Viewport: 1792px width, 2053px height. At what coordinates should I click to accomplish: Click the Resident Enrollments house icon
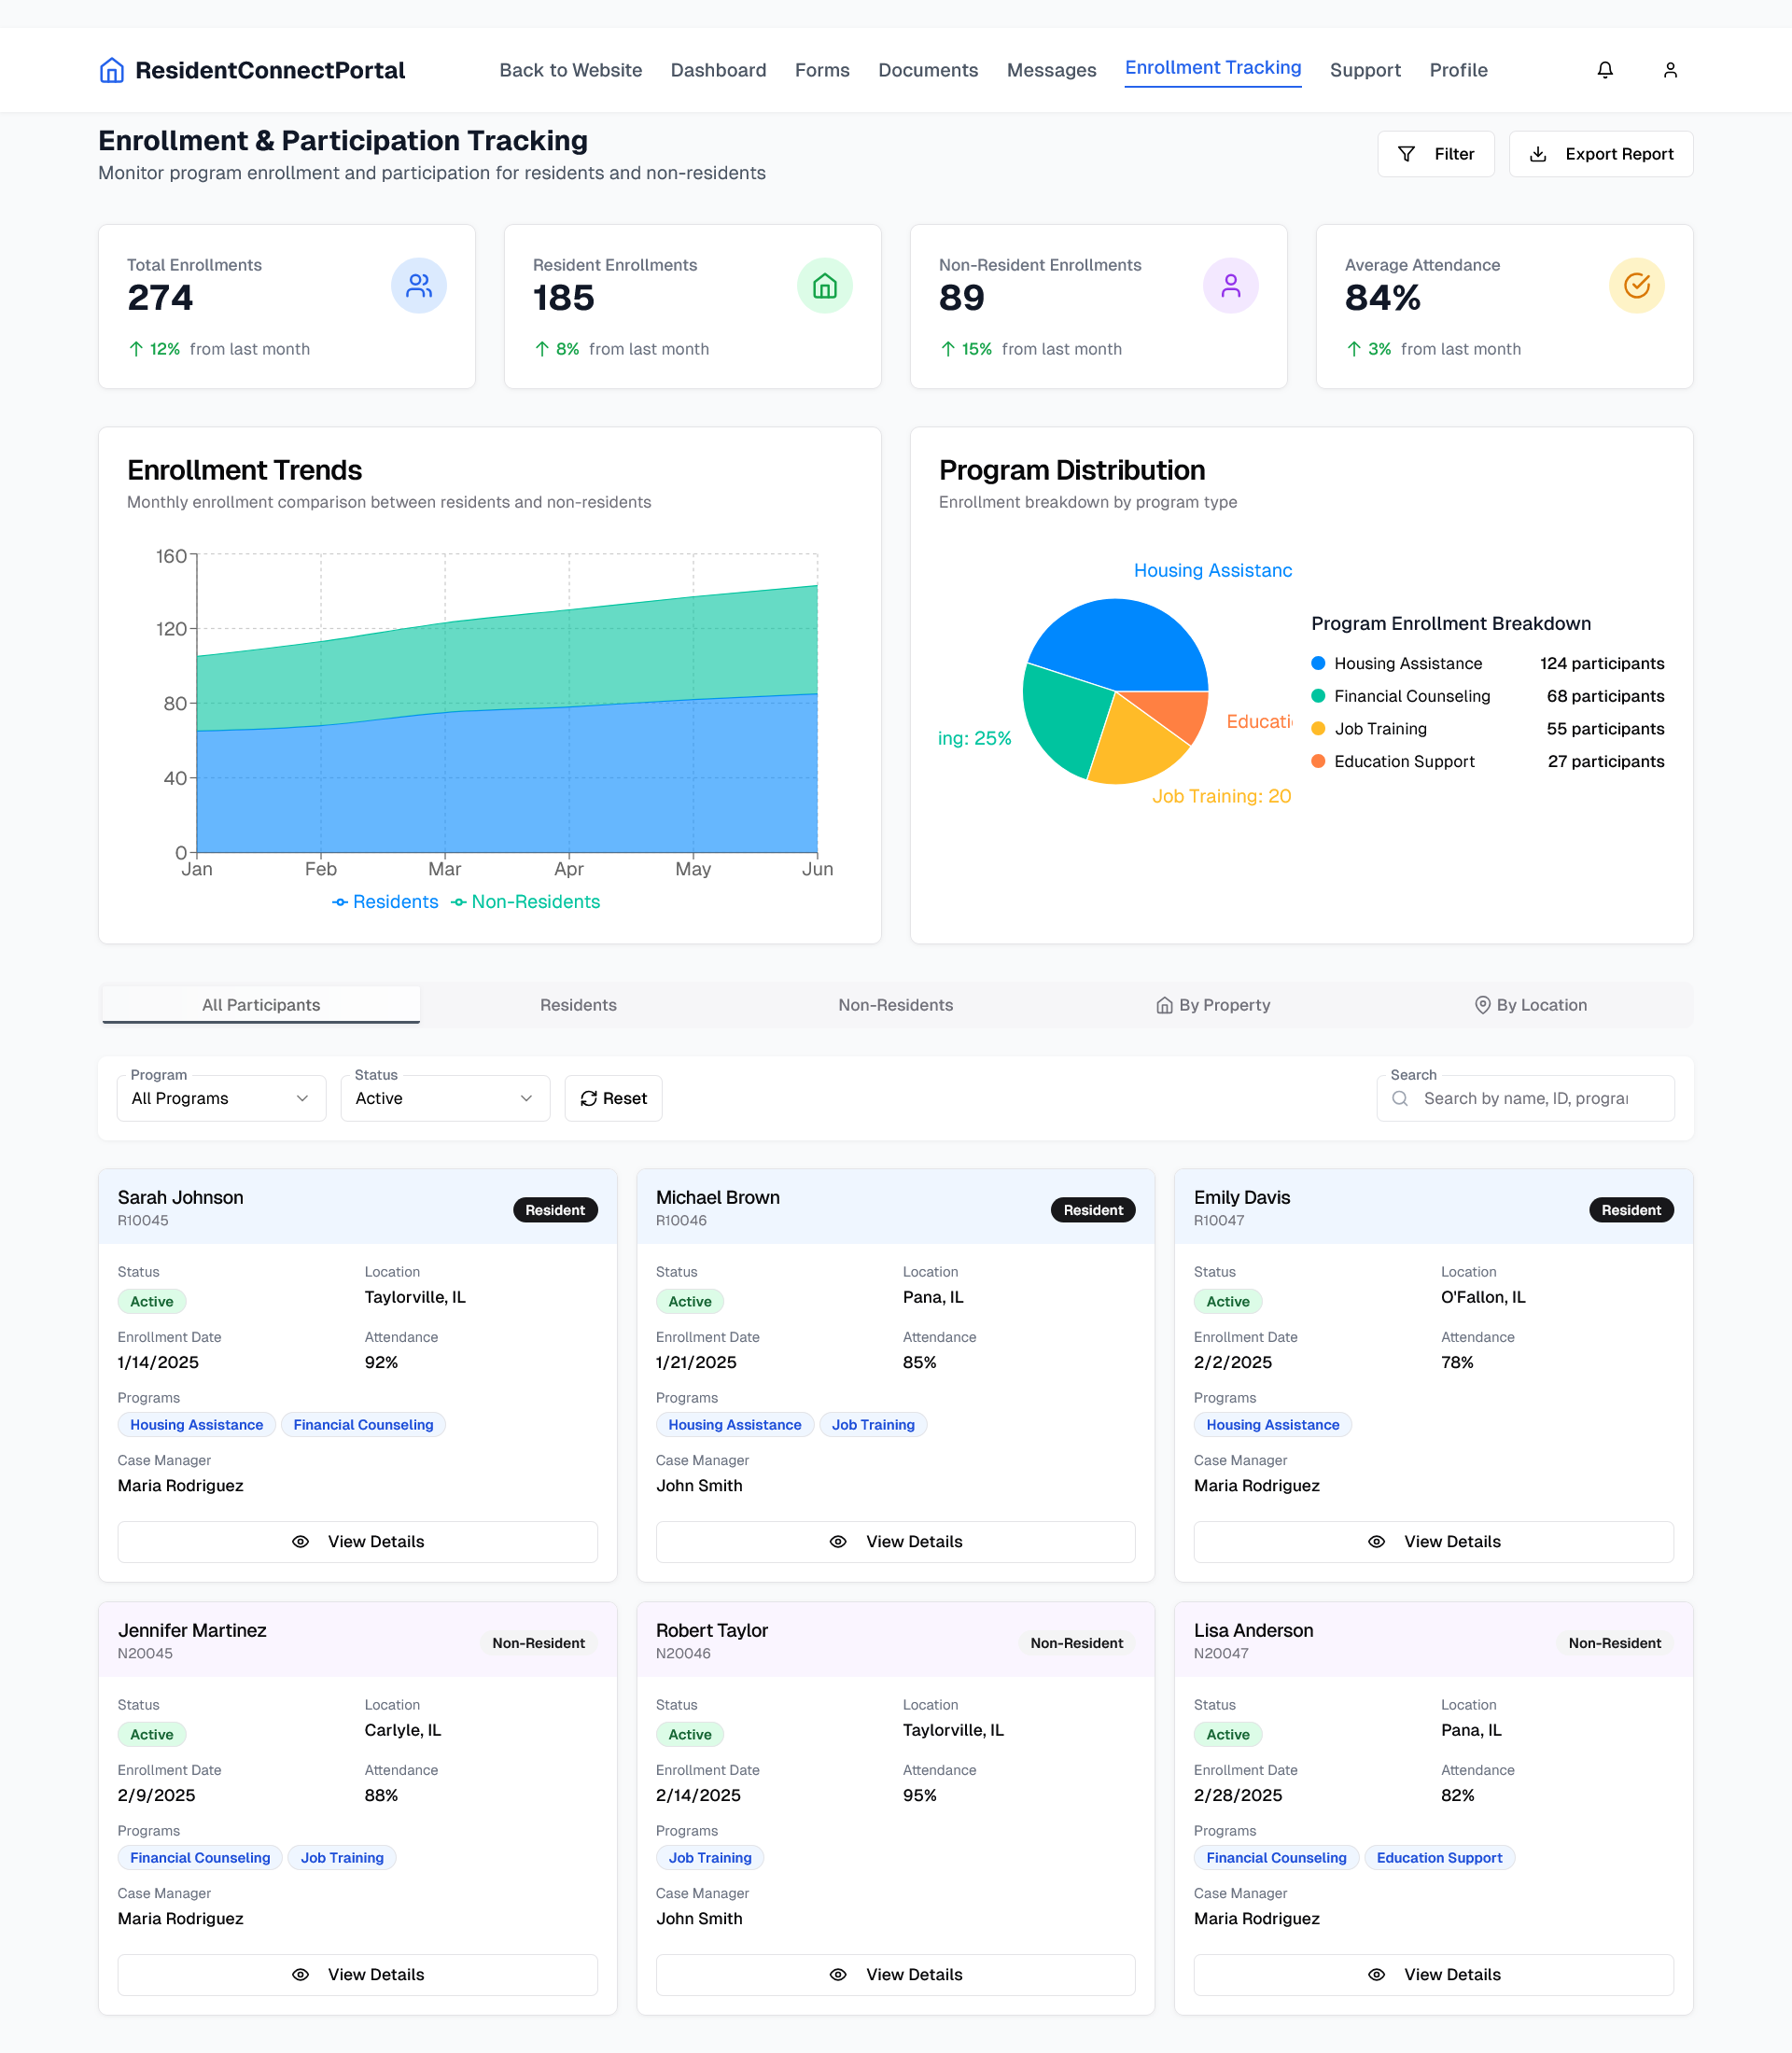824,286
